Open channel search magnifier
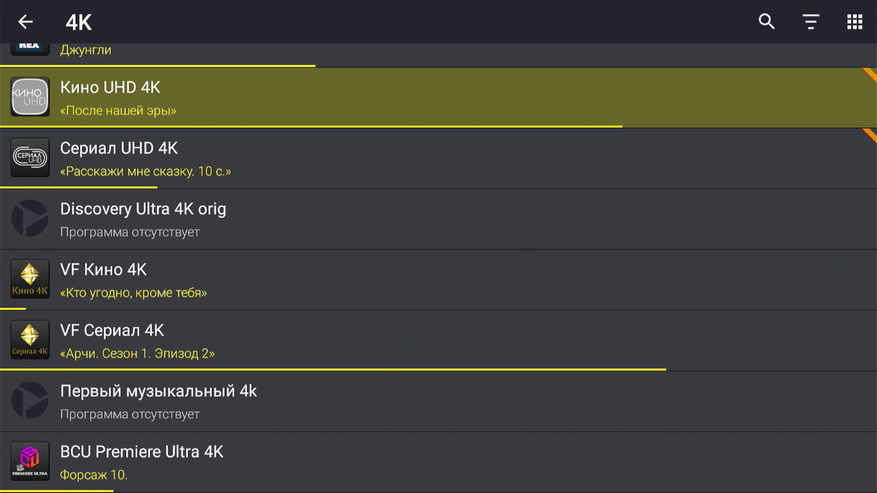 [767, 22]
